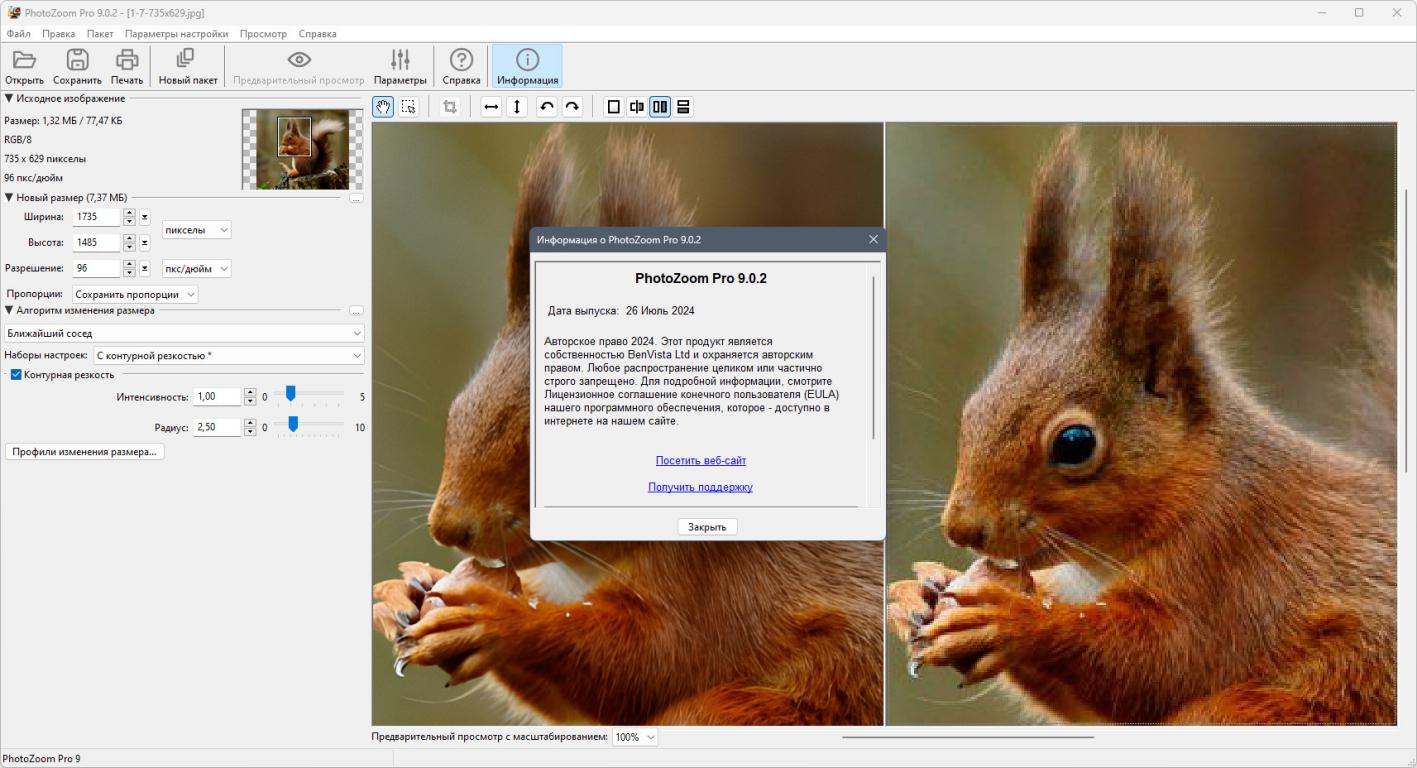
Task: Click the Открыть toolbar icon
Action: pos(24,66)
